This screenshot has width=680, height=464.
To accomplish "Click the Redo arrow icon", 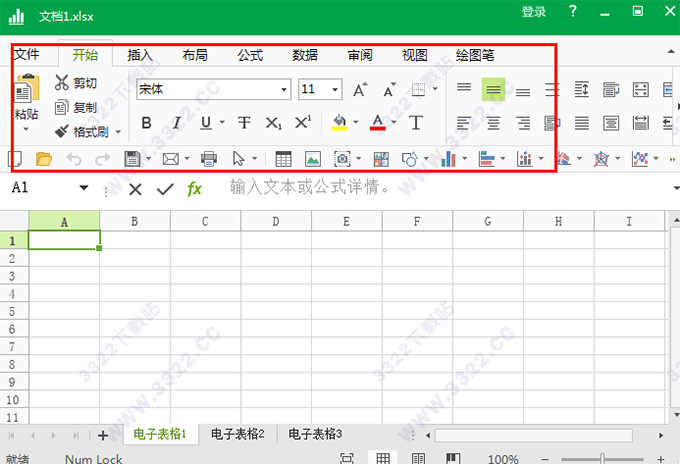I will coord(102,159).
